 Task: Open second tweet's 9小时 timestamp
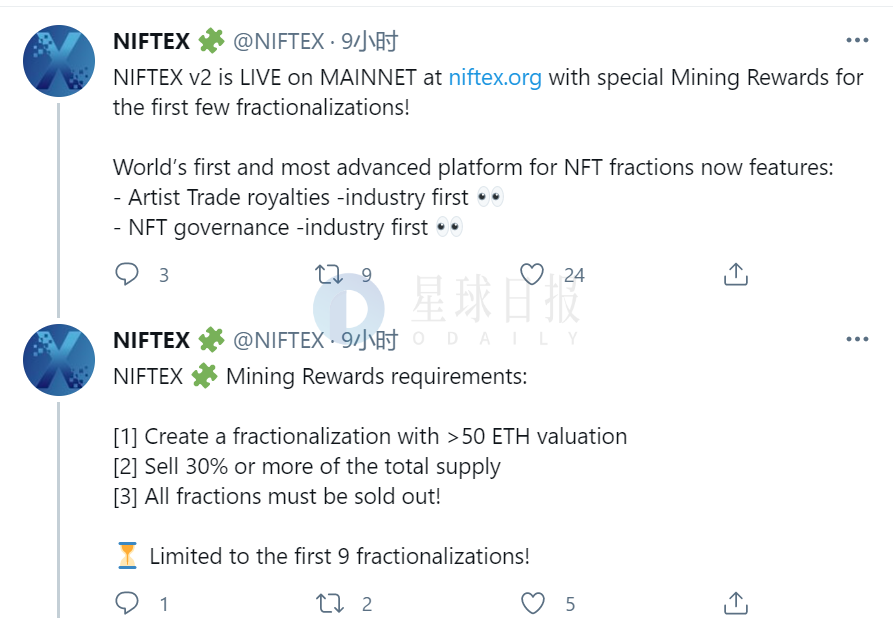[369, 340]
